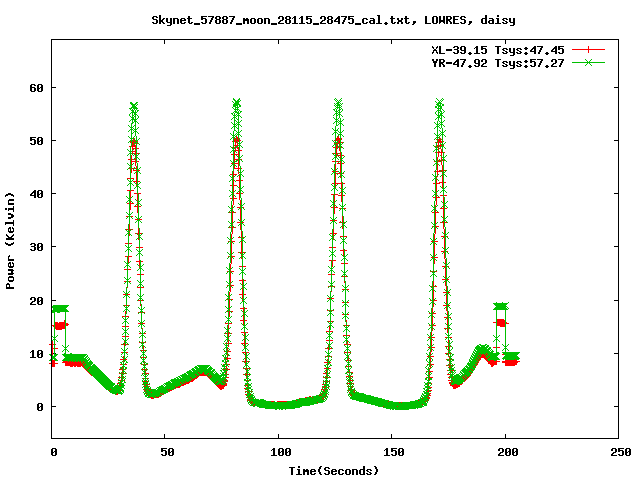Click the 'Time(Seconds)' x-axis label
Screen dimensions: 640x480
click(333, 471)
